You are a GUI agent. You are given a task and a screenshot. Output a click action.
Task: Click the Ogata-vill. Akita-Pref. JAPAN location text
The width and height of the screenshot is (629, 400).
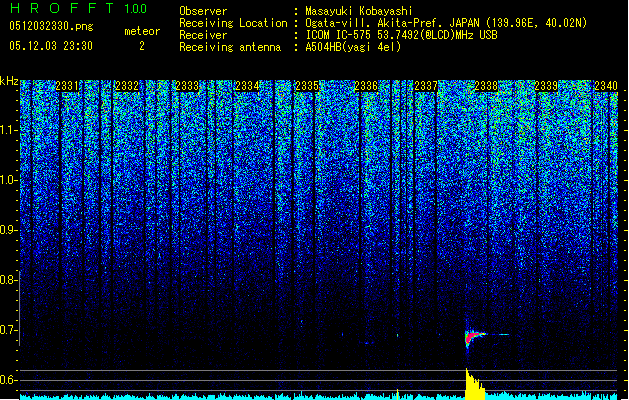point(446,23)
